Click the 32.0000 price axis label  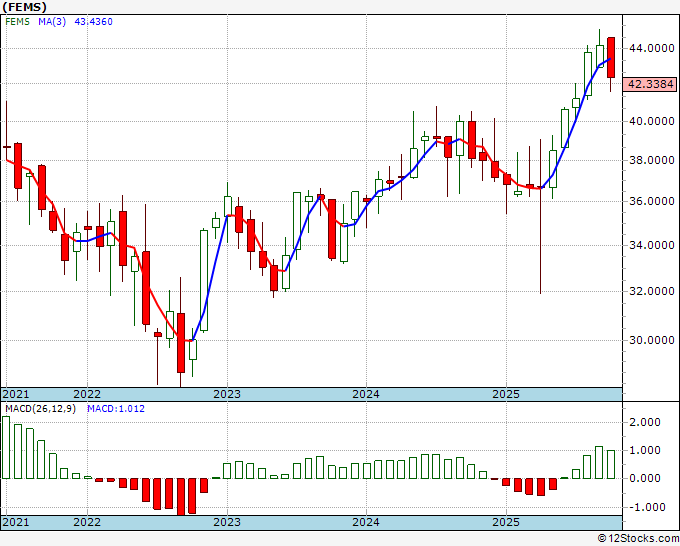pyautogui.click(x=651, y=291)
